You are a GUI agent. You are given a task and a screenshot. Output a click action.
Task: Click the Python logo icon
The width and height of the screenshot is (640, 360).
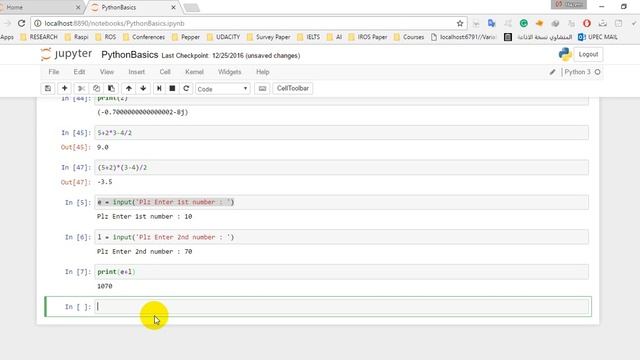point(565,54)
